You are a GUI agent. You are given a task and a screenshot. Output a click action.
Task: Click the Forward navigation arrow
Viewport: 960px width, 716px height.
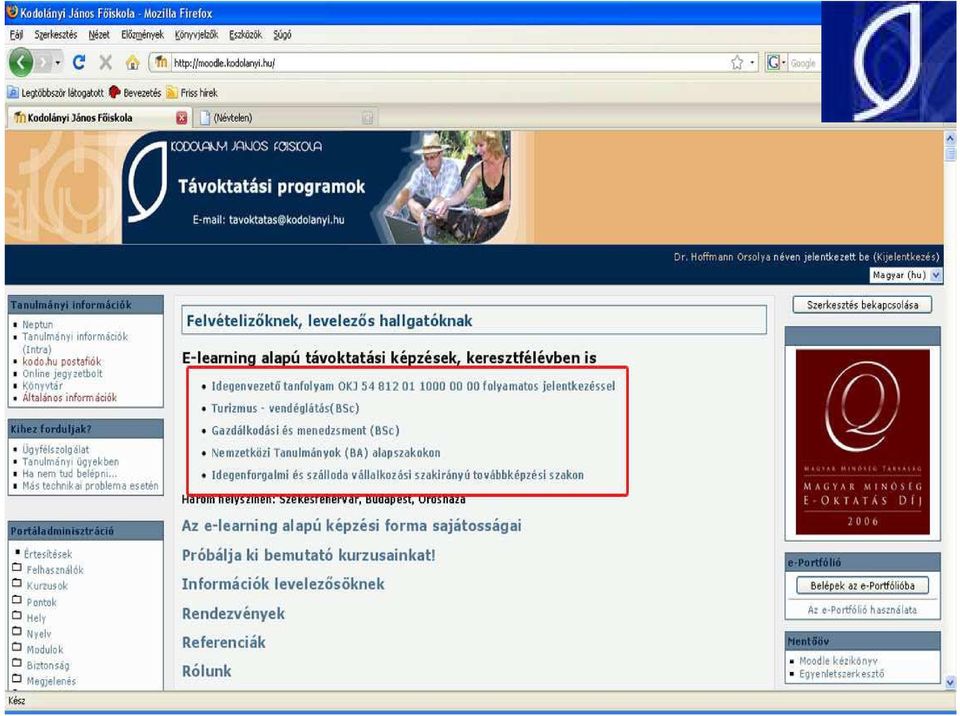(x=43, y=62)
